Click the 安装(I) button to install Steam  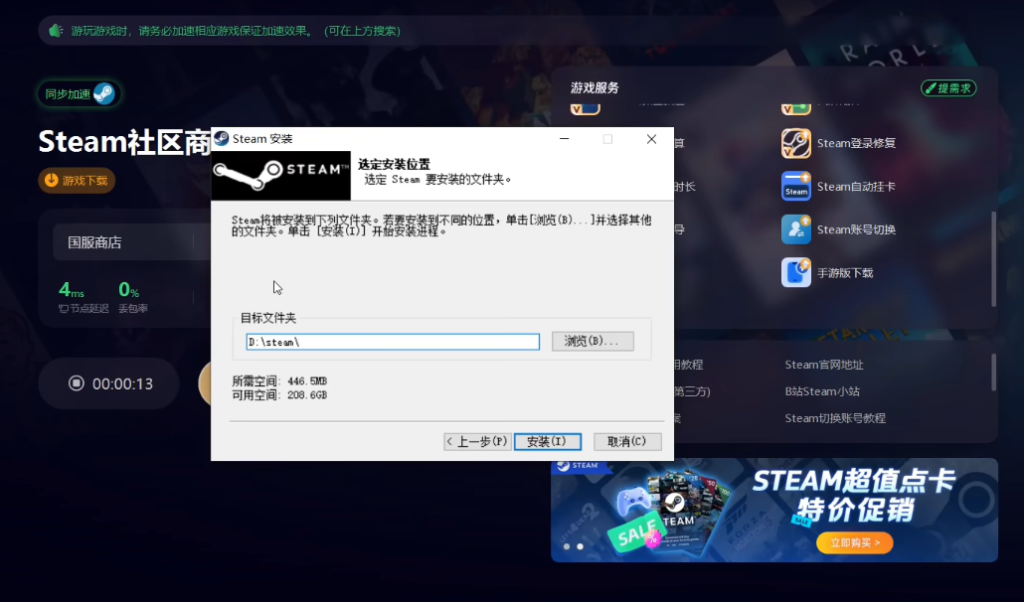(547, 441)
